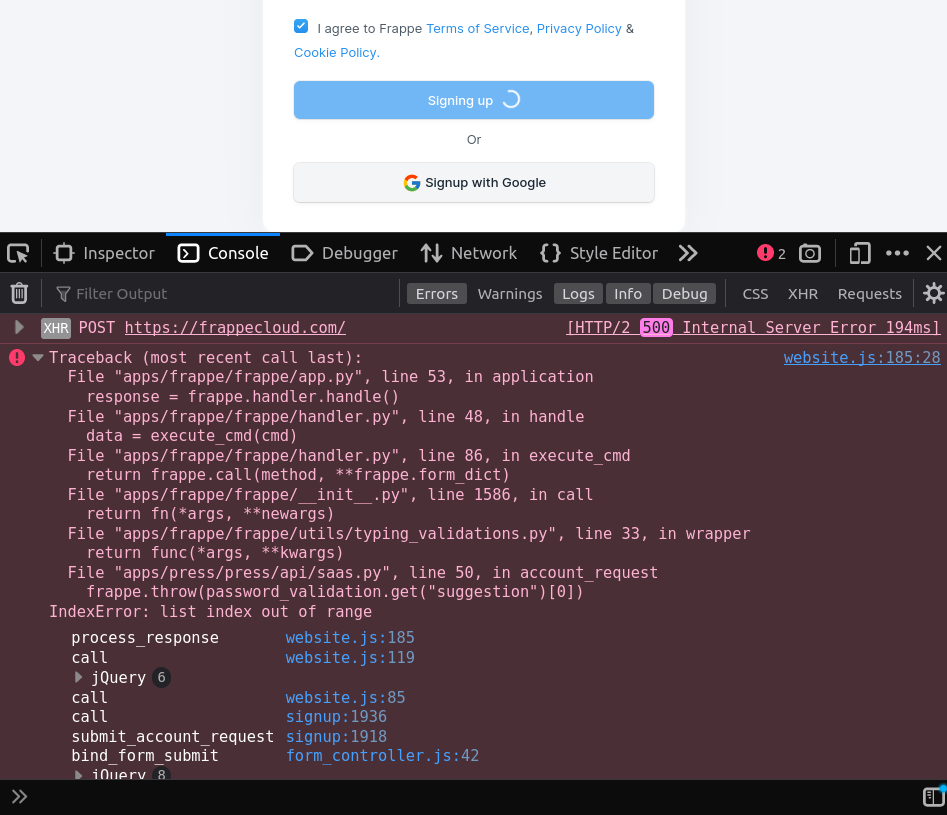Take a screenshot using the camera icon
Viewport: 947px width, 815px height.
click(x=809, y=253)
